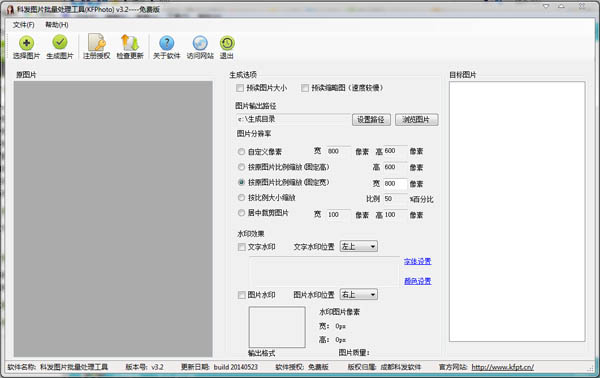Open the 注册授权 key icon
600x378 pixels.
coord(97,42)
